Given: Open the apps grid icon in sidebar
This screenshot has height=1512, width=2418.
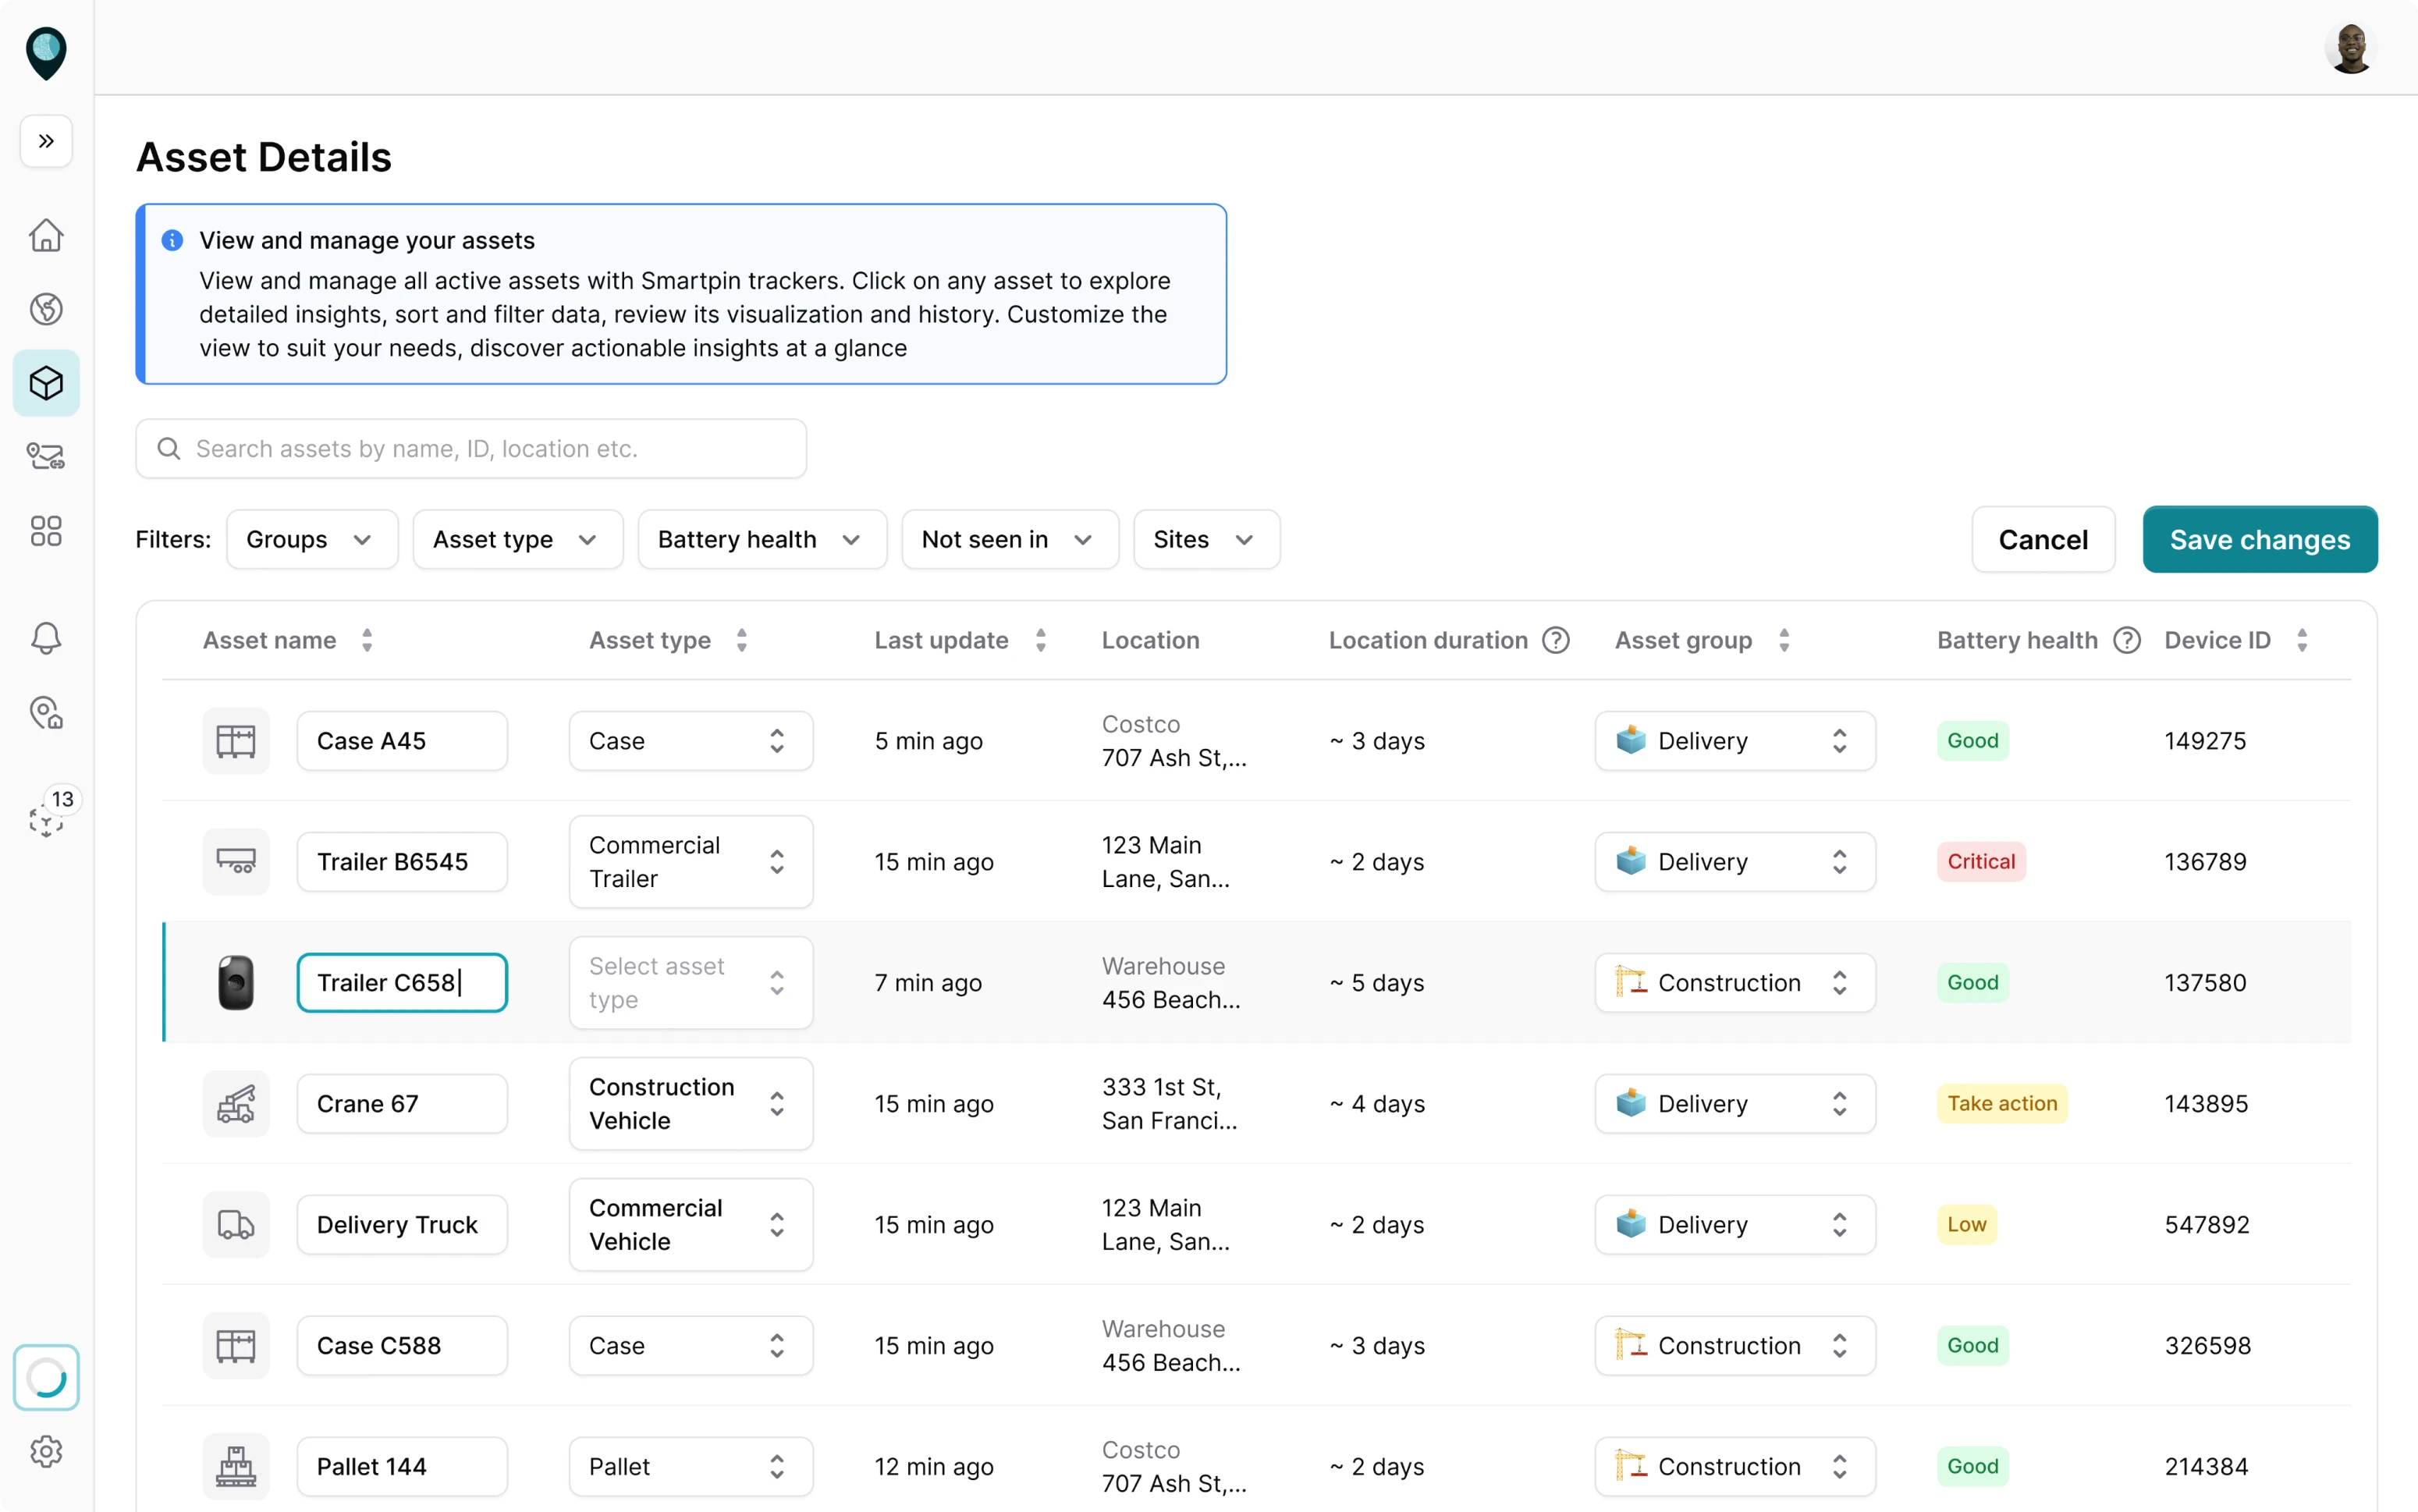Looking at the screenshot, I should pos(46,531).
